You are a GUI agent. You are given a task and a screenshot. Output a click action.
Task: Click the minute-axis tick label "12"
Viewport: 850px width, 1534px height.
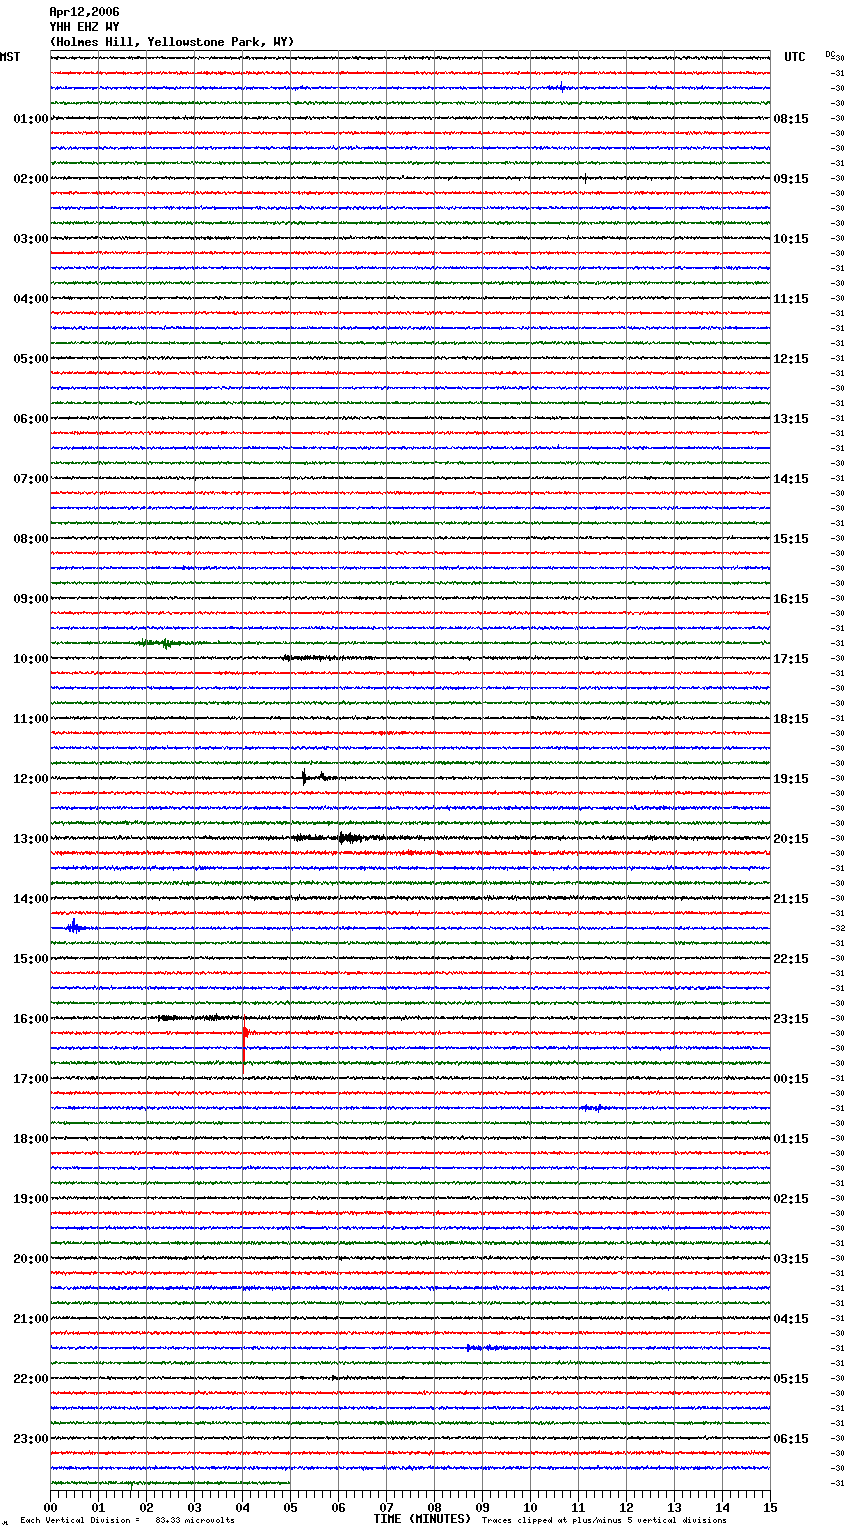(626, 1507)
